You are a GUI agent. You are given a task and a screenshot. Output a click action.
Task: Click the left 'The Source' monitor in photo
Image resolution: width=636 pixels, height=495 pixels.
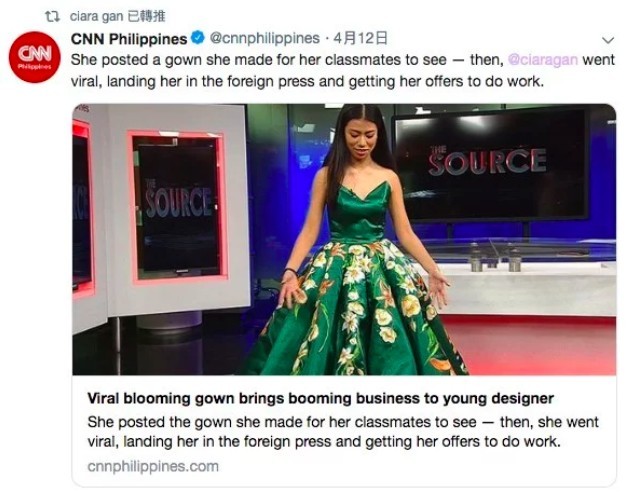pos(178,203)
